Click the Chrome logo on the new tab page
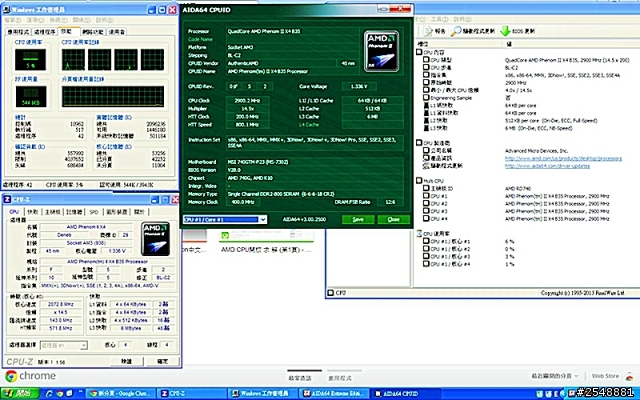640x400 pixels. click(x=11, y=376)
